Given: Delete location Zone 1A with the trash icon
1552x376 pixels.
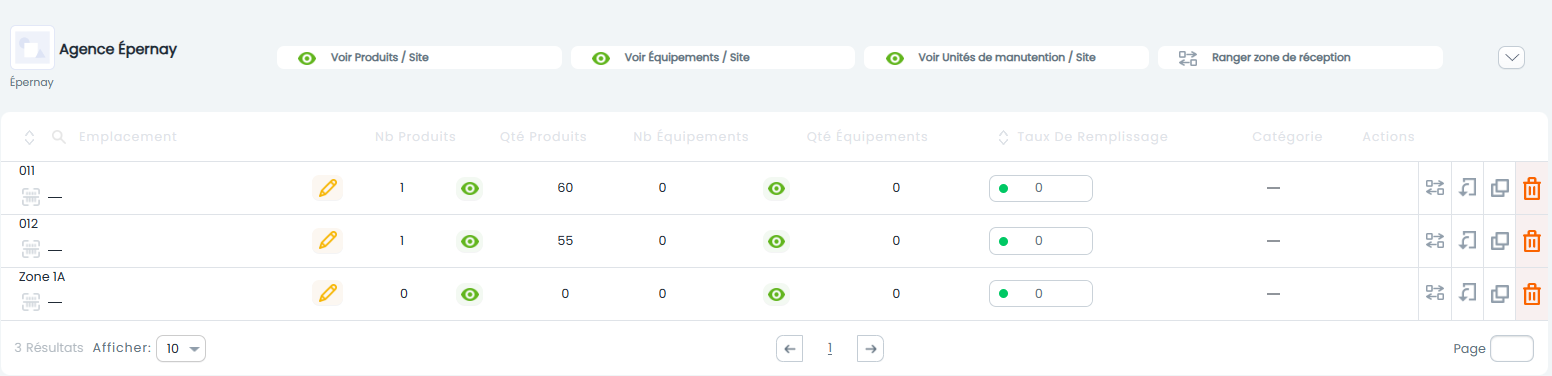Looking at the screenshot, I should click(1531, 294).
